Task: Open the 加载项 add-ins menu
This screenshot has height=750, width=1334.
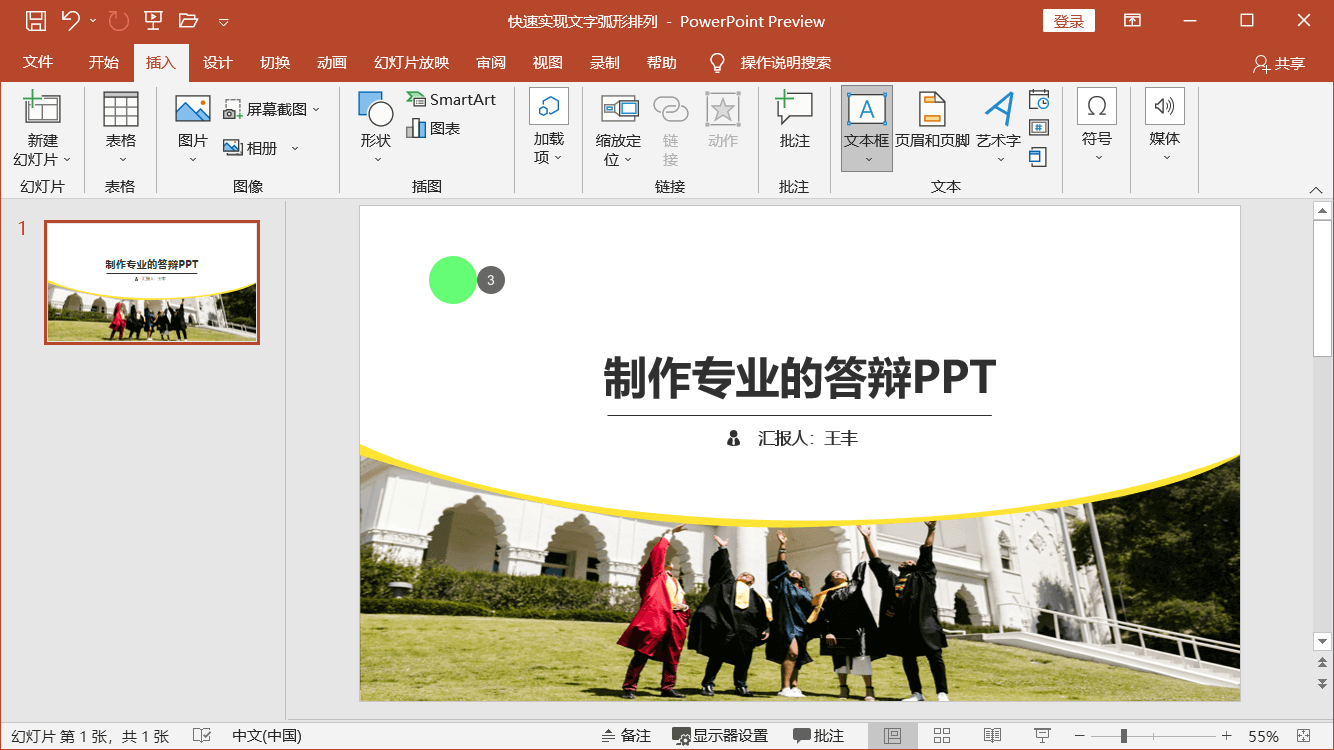Action: click(x=549, y=128)
